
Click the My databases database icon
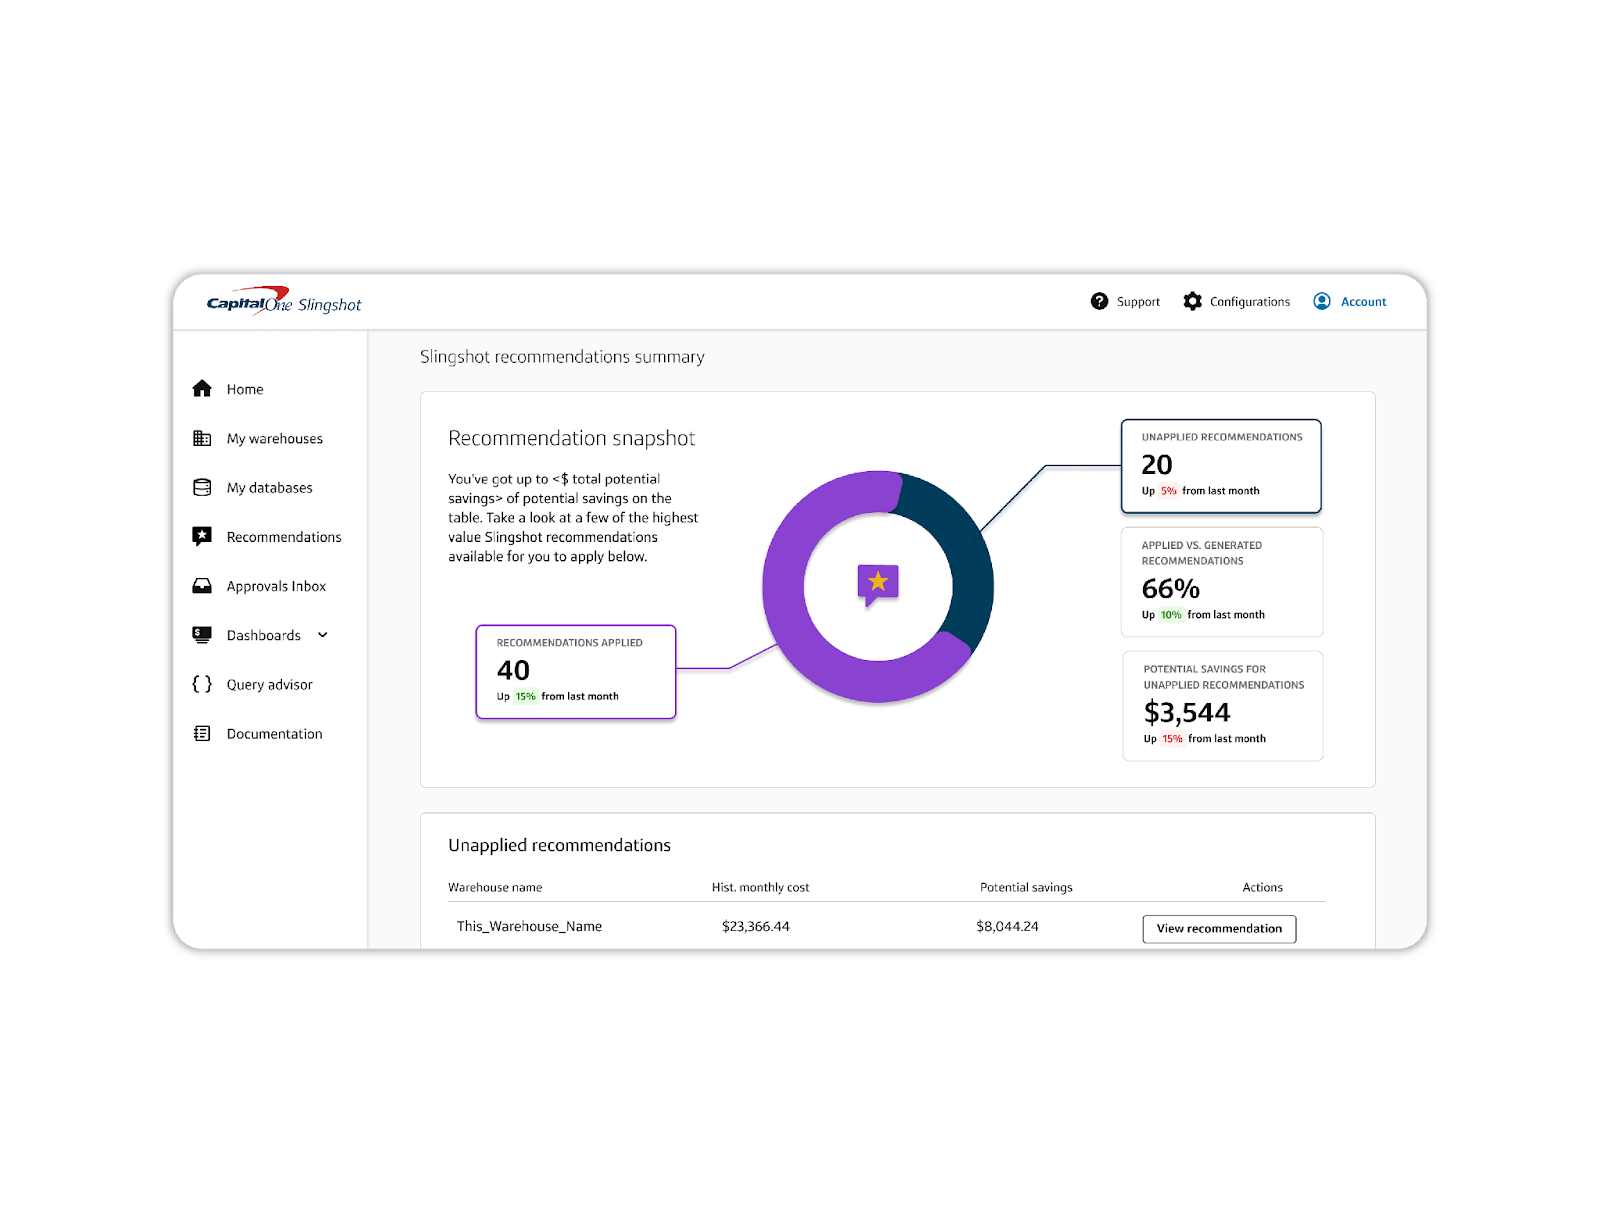pos(202,487)
